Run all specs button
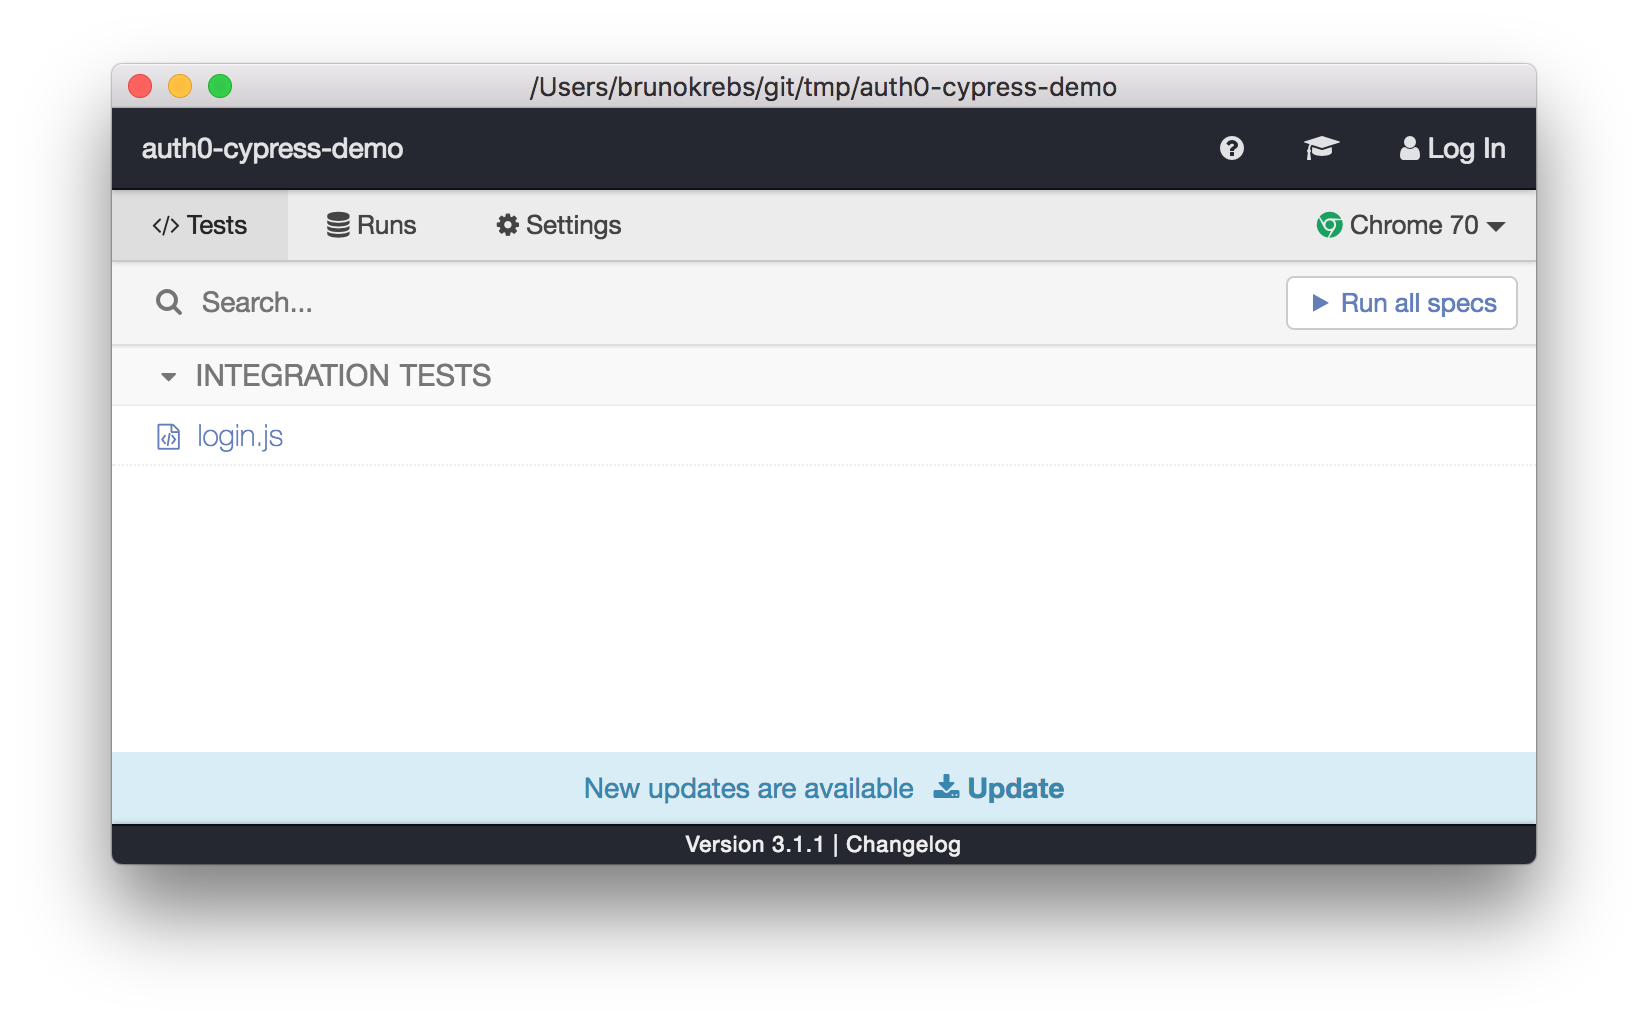This screenshot has width=1648, height=1024. click(1402, 303)
